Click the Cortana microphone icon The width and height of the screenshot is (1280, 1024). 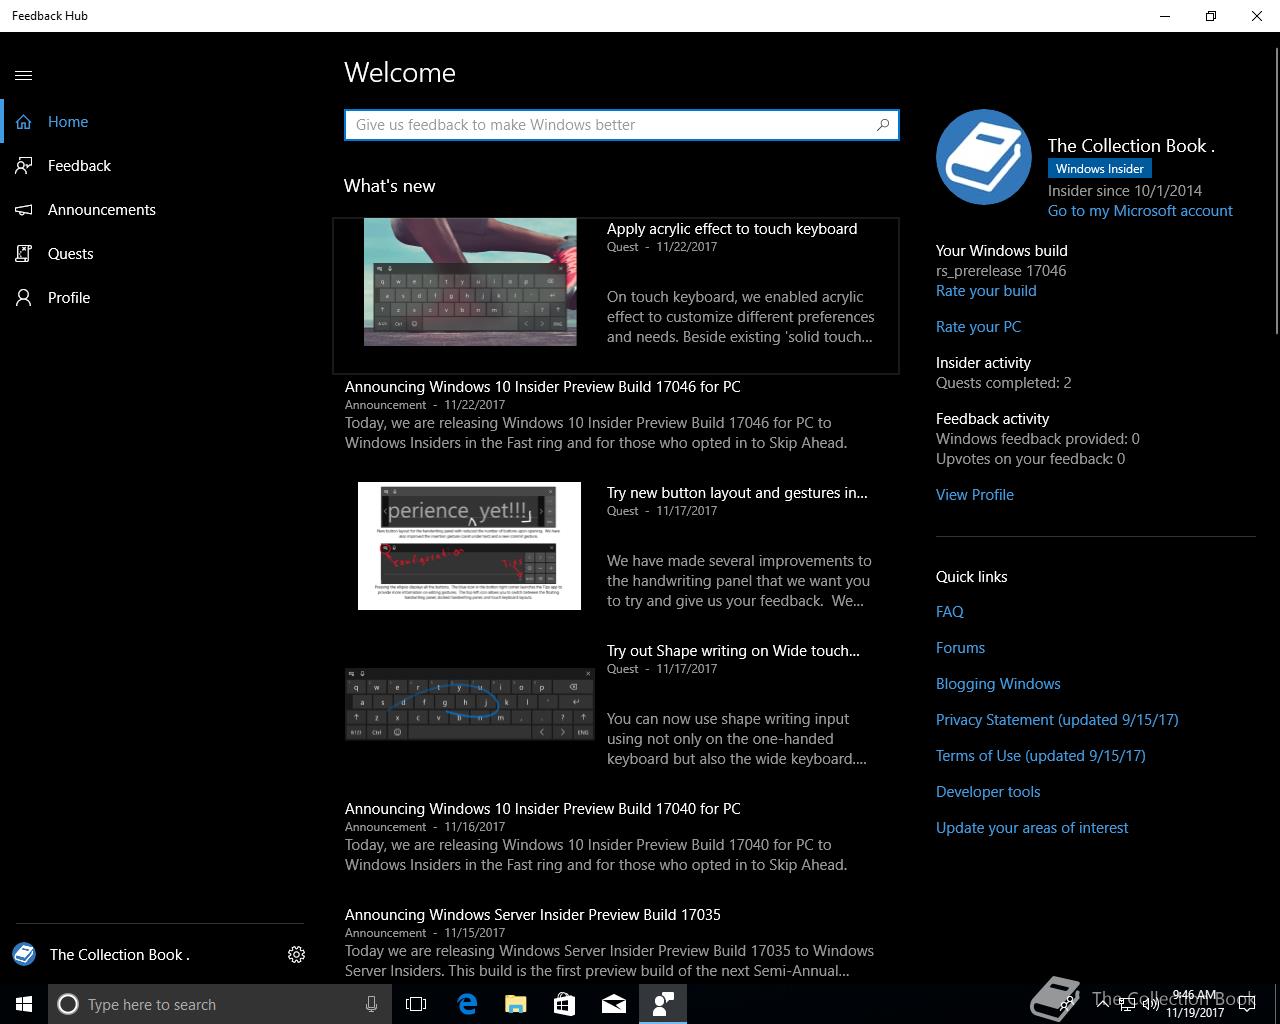coord(372,1004)
